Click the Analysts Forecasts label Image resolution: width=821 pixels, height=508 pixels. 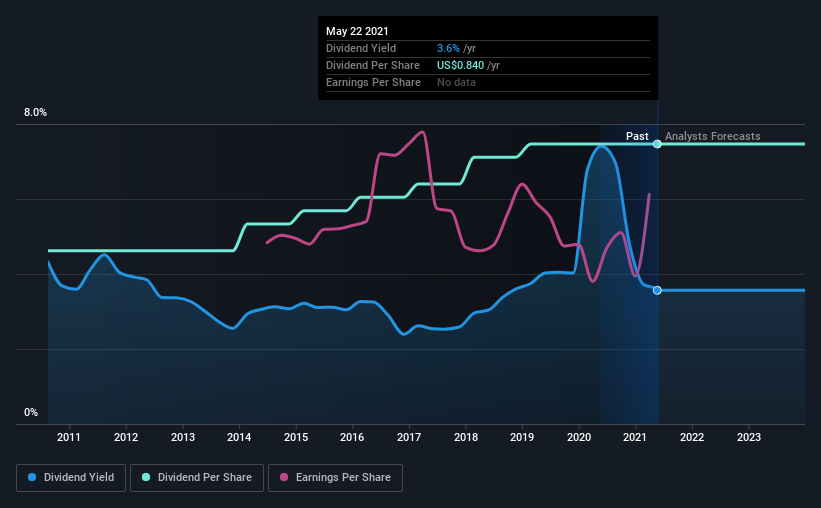tap(712, 136)
